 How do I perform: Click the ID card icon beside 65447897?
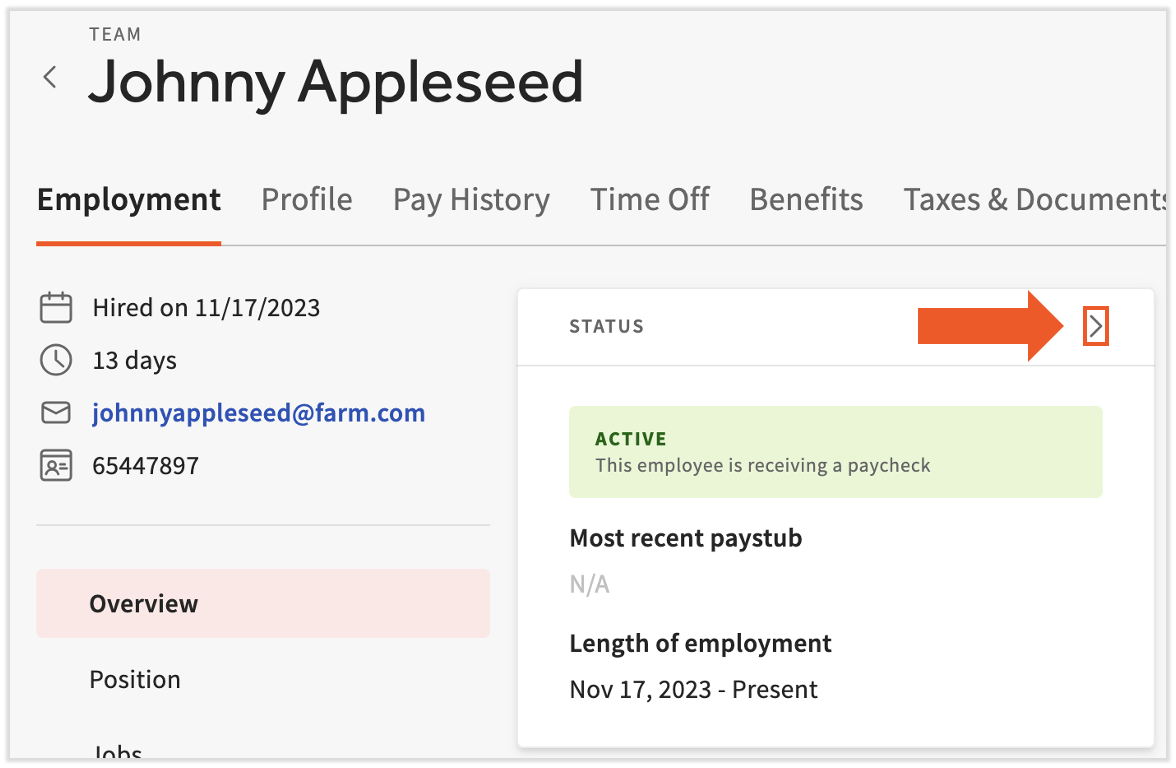click(56, 465)
